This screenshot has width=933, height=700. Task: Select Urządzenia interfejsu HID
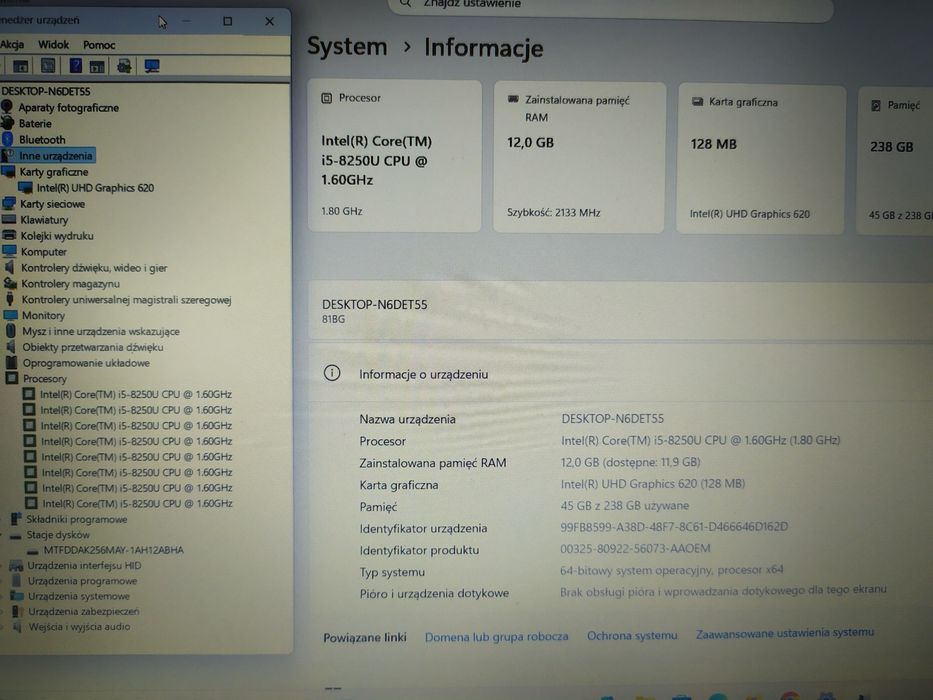[x=84, y=565]
